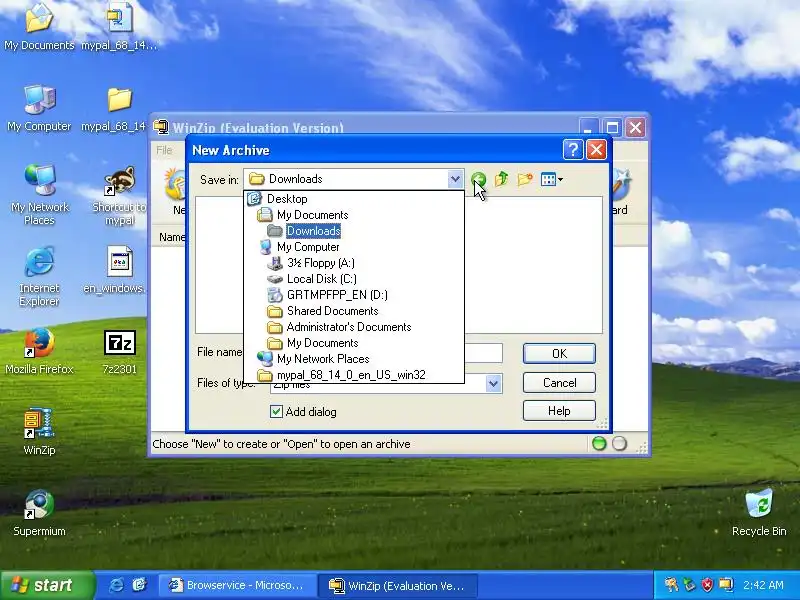The image size is (800, 600).
Task: Click the red security shield tray icon
Action: tap(707, 585)
